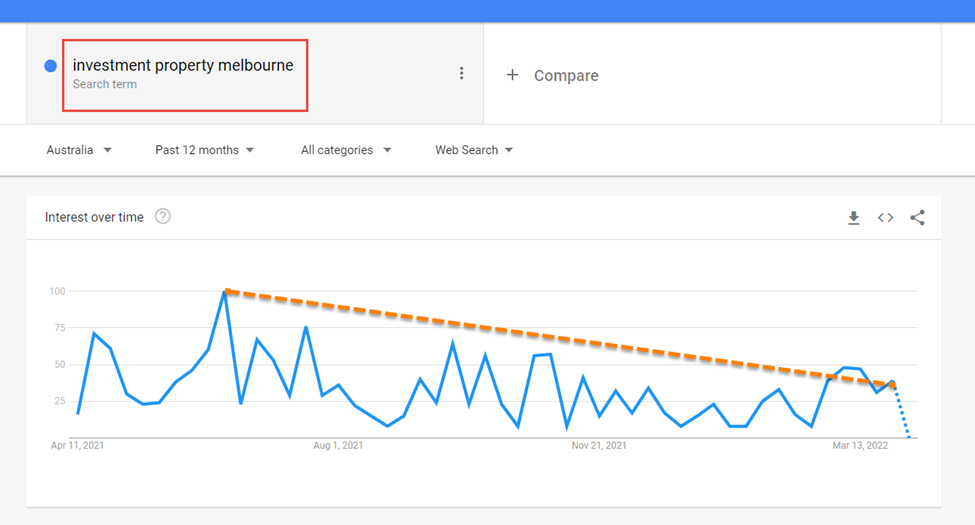The height and width of the screenshot is (525, 975).
Task: Share the Interest over time chart
Action: click(x=917, y=218)
